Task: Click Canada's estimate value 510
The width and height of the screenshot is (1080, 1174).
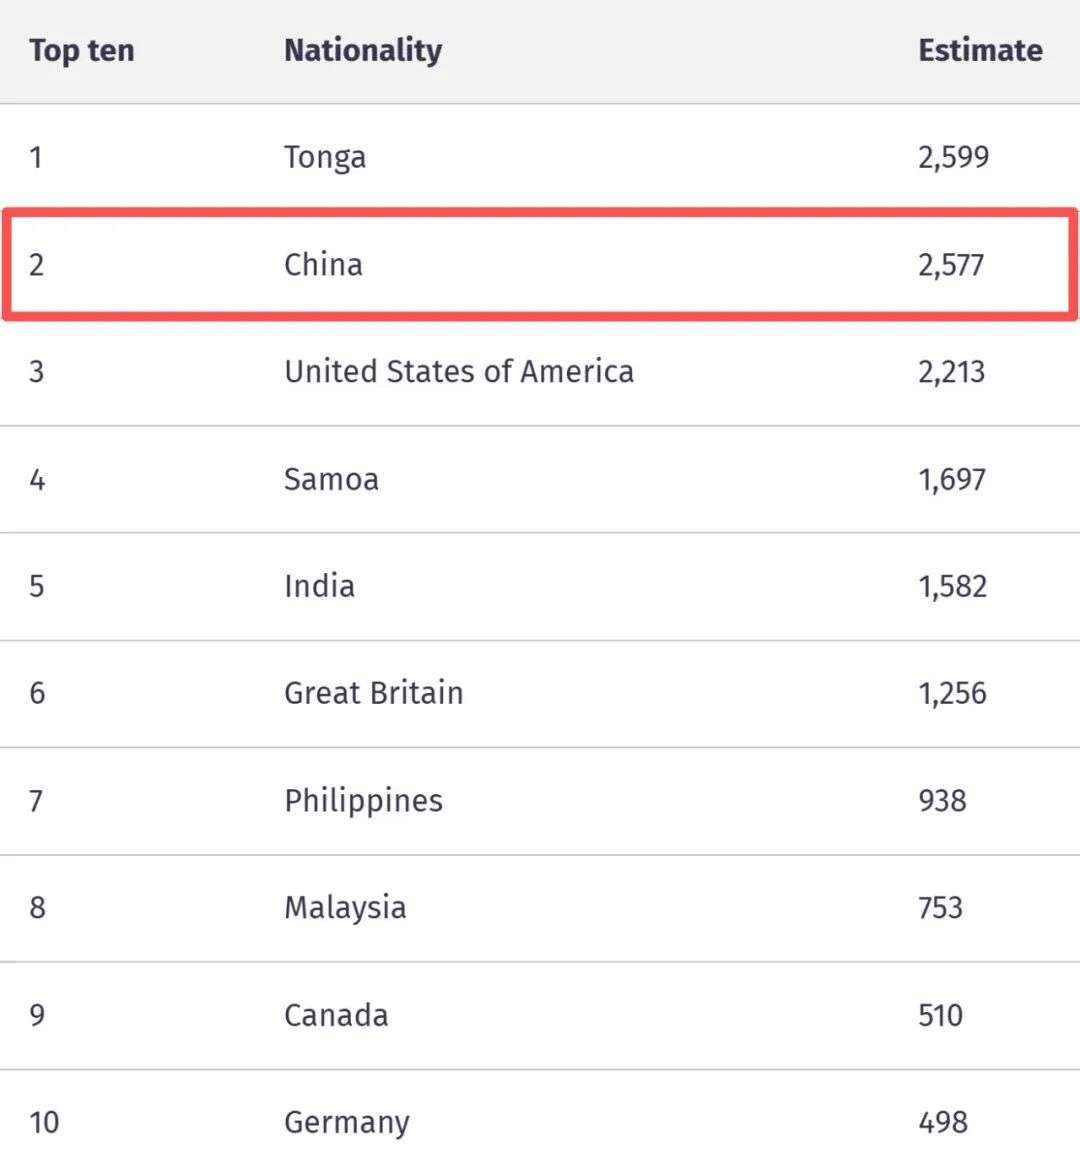Action: (x=940, y=1015)
